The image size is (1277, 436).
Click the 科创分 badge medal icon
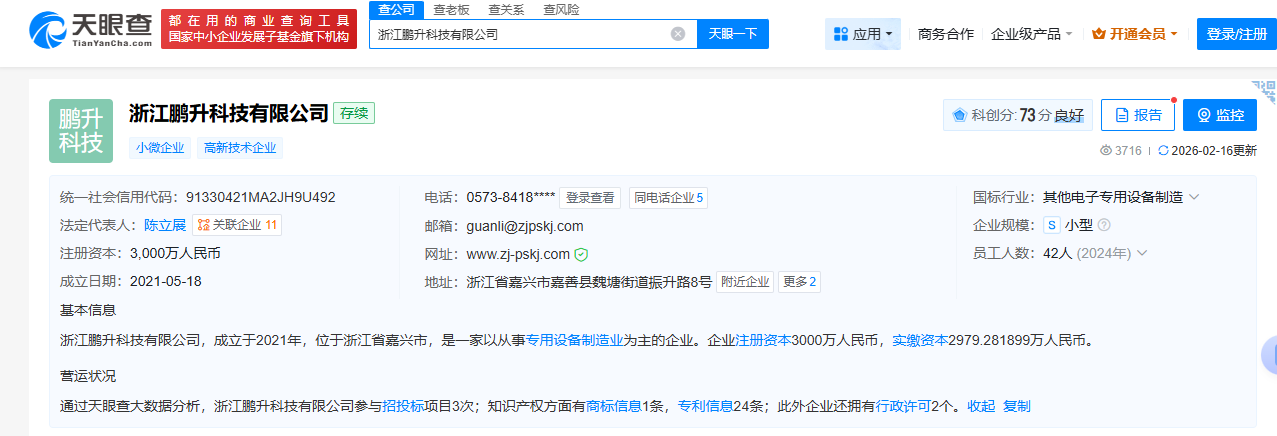pos(959,115)
